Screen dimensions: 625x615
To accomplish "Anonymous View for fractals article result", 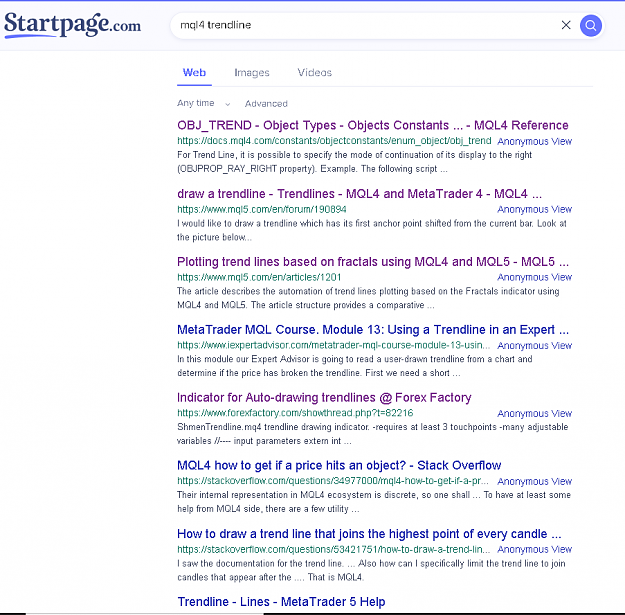I will (535, 277).
